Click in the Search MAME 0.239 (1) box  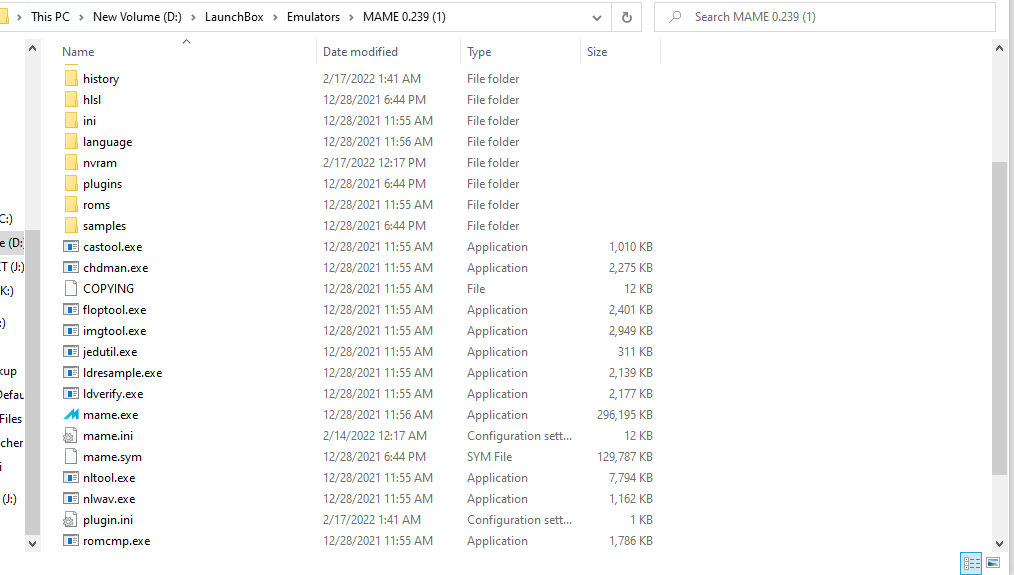(825, 17)
